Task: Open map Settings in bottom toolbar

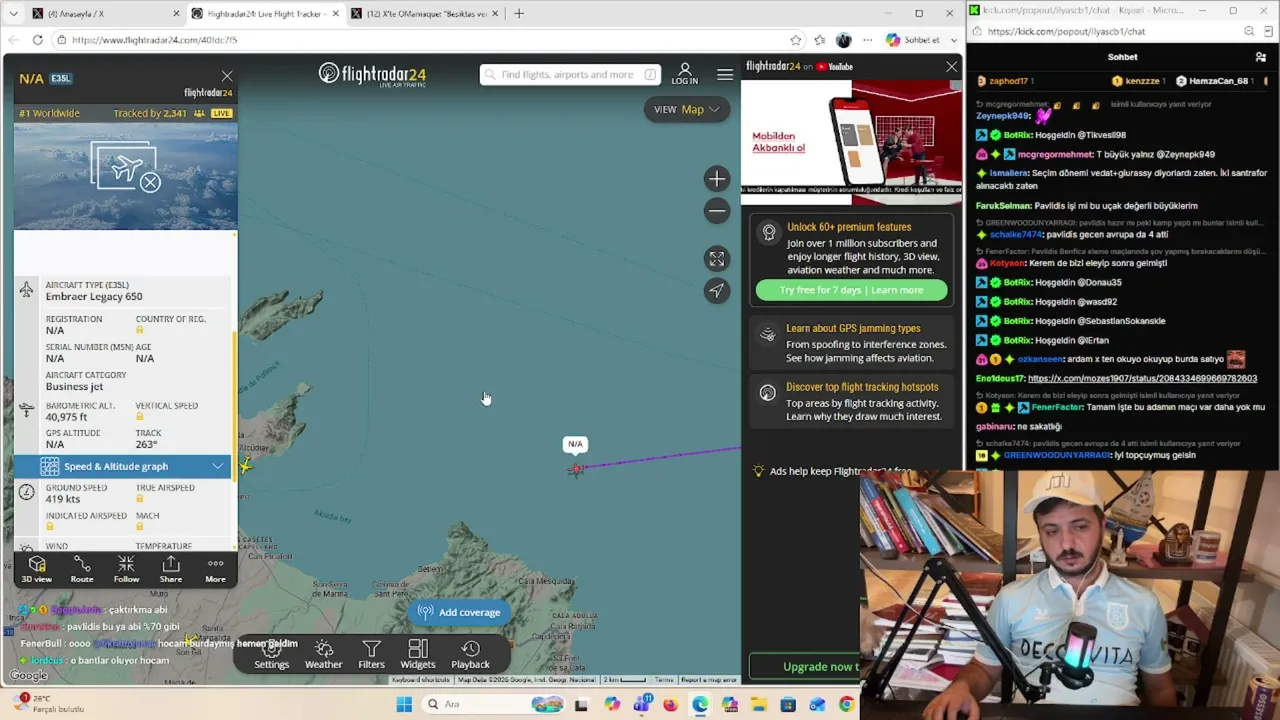Action: coord(271,655)
